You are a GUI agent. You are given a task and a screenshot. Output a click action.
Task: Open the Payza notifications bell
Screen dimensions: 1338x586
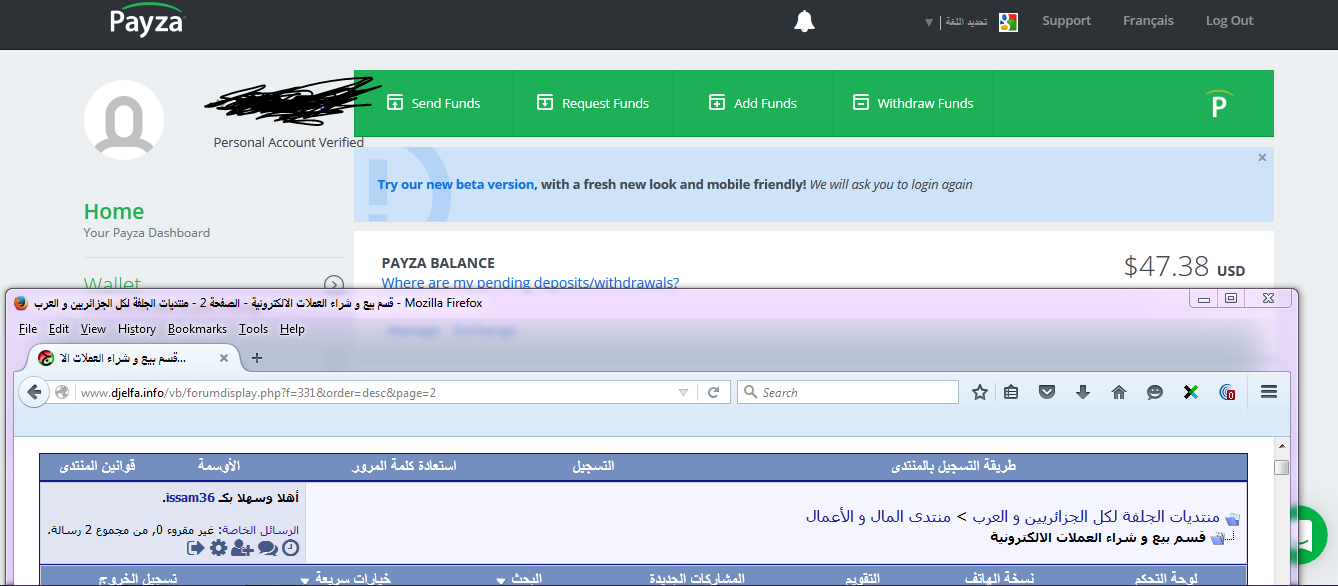pyautogui.click(x=804, y=21)
